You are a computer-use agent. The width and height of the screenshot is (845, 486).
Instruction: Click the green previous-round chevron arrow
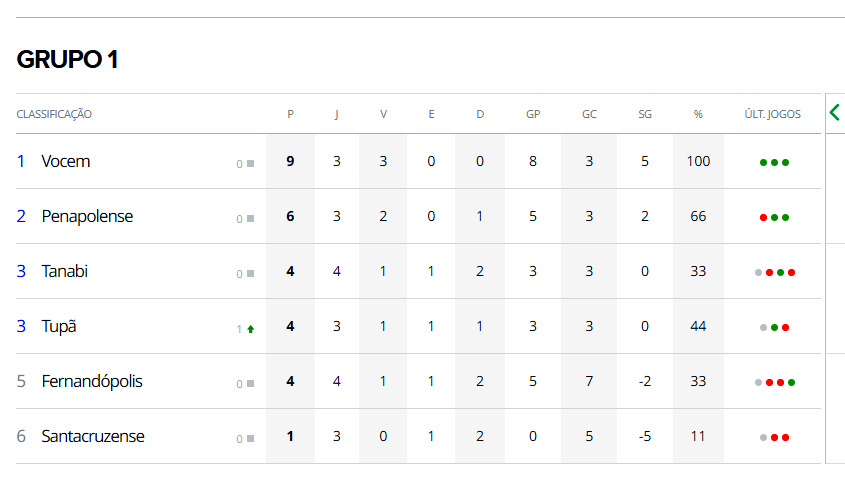click(834, 113)
